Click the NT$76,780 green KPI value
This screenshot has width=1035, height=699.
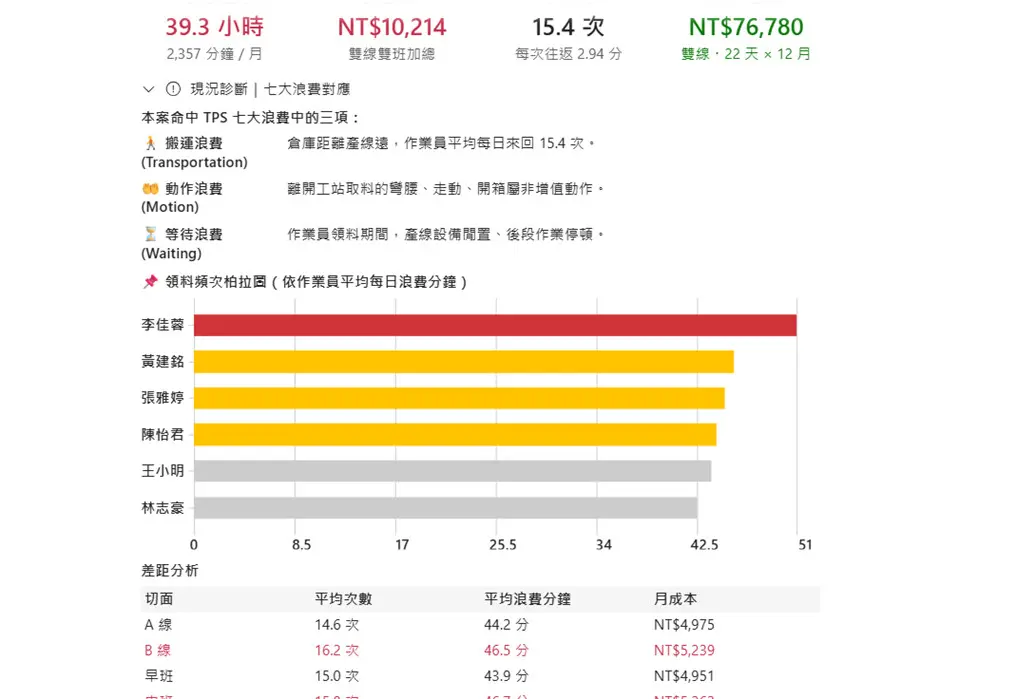pos(746,27)
